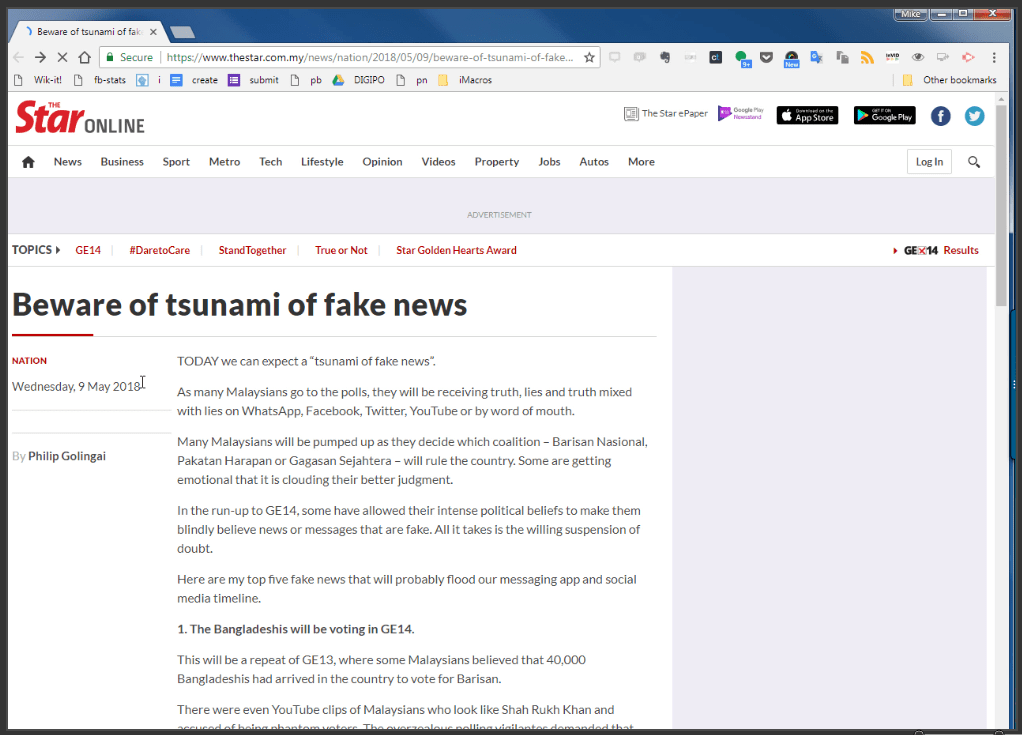
Task: Open the Pocket extension icon
Action: click(767, 58)
